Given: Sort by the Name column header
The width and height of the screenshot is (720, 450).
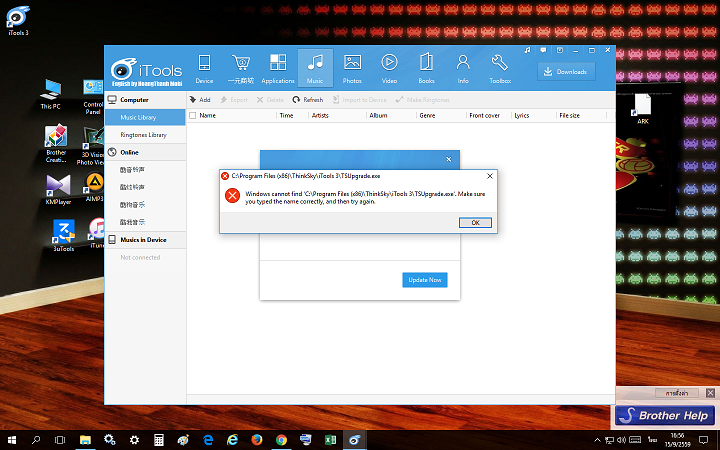Looking at the screenshot, I should pos(208,116).
